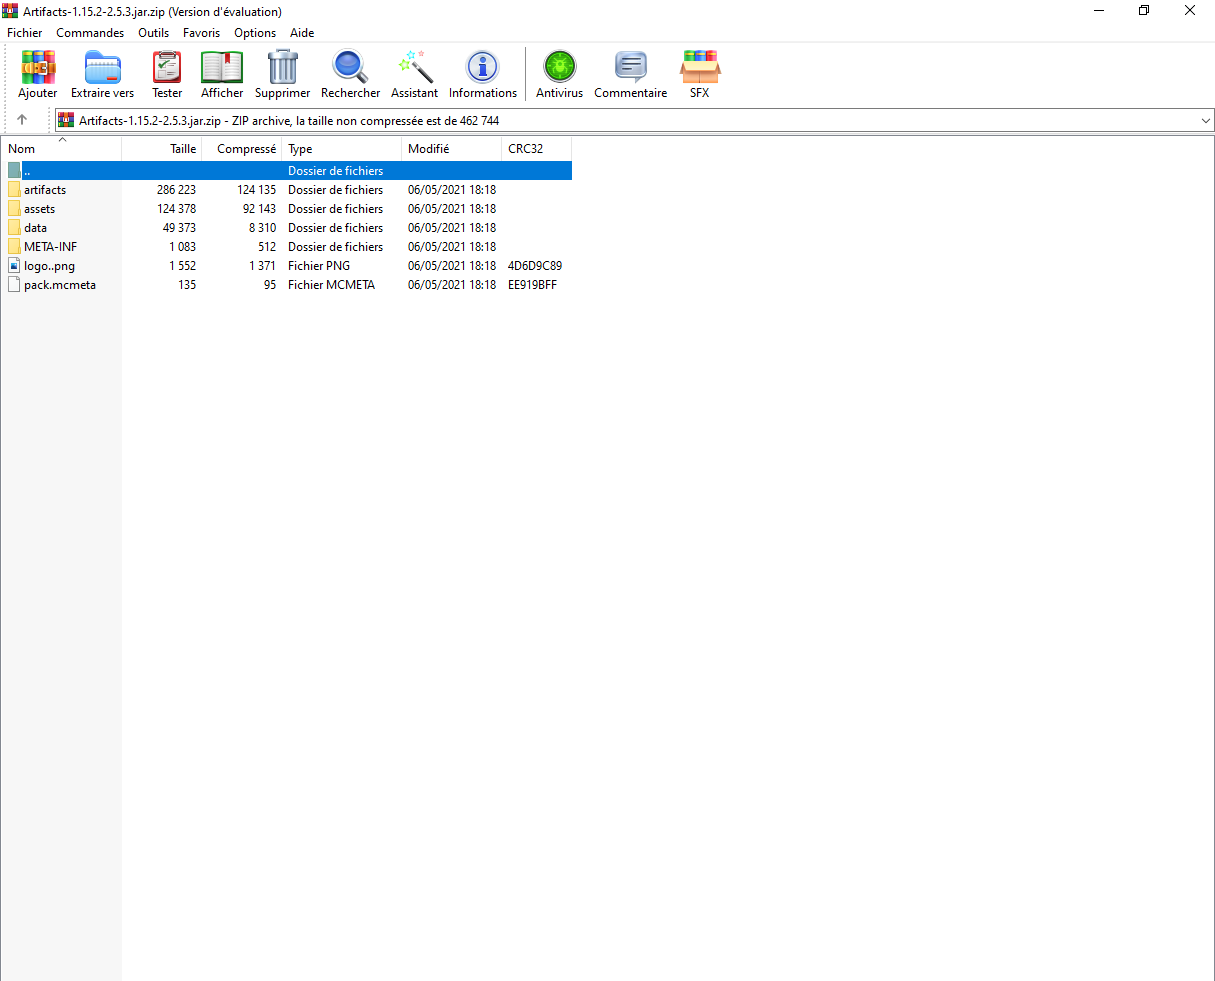Select the pack.mcmeta file

60,285
